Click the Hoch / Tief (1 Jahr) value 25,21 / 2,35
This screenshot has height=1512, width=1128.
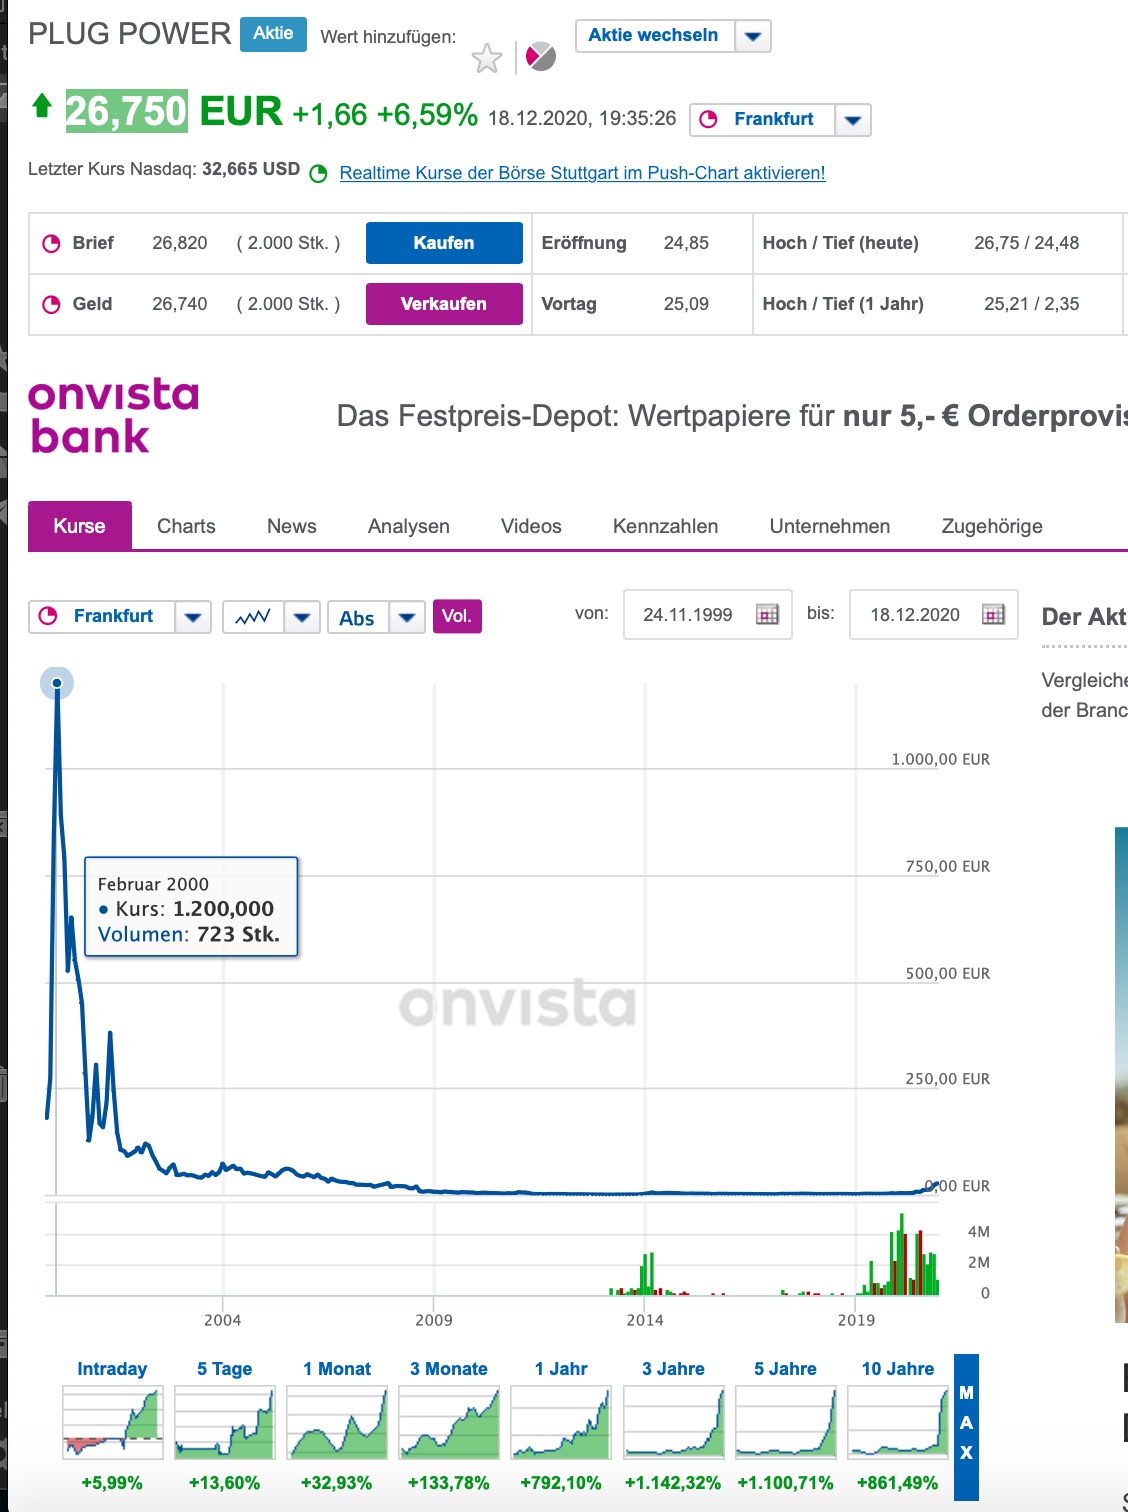[x=1032, y=304]
